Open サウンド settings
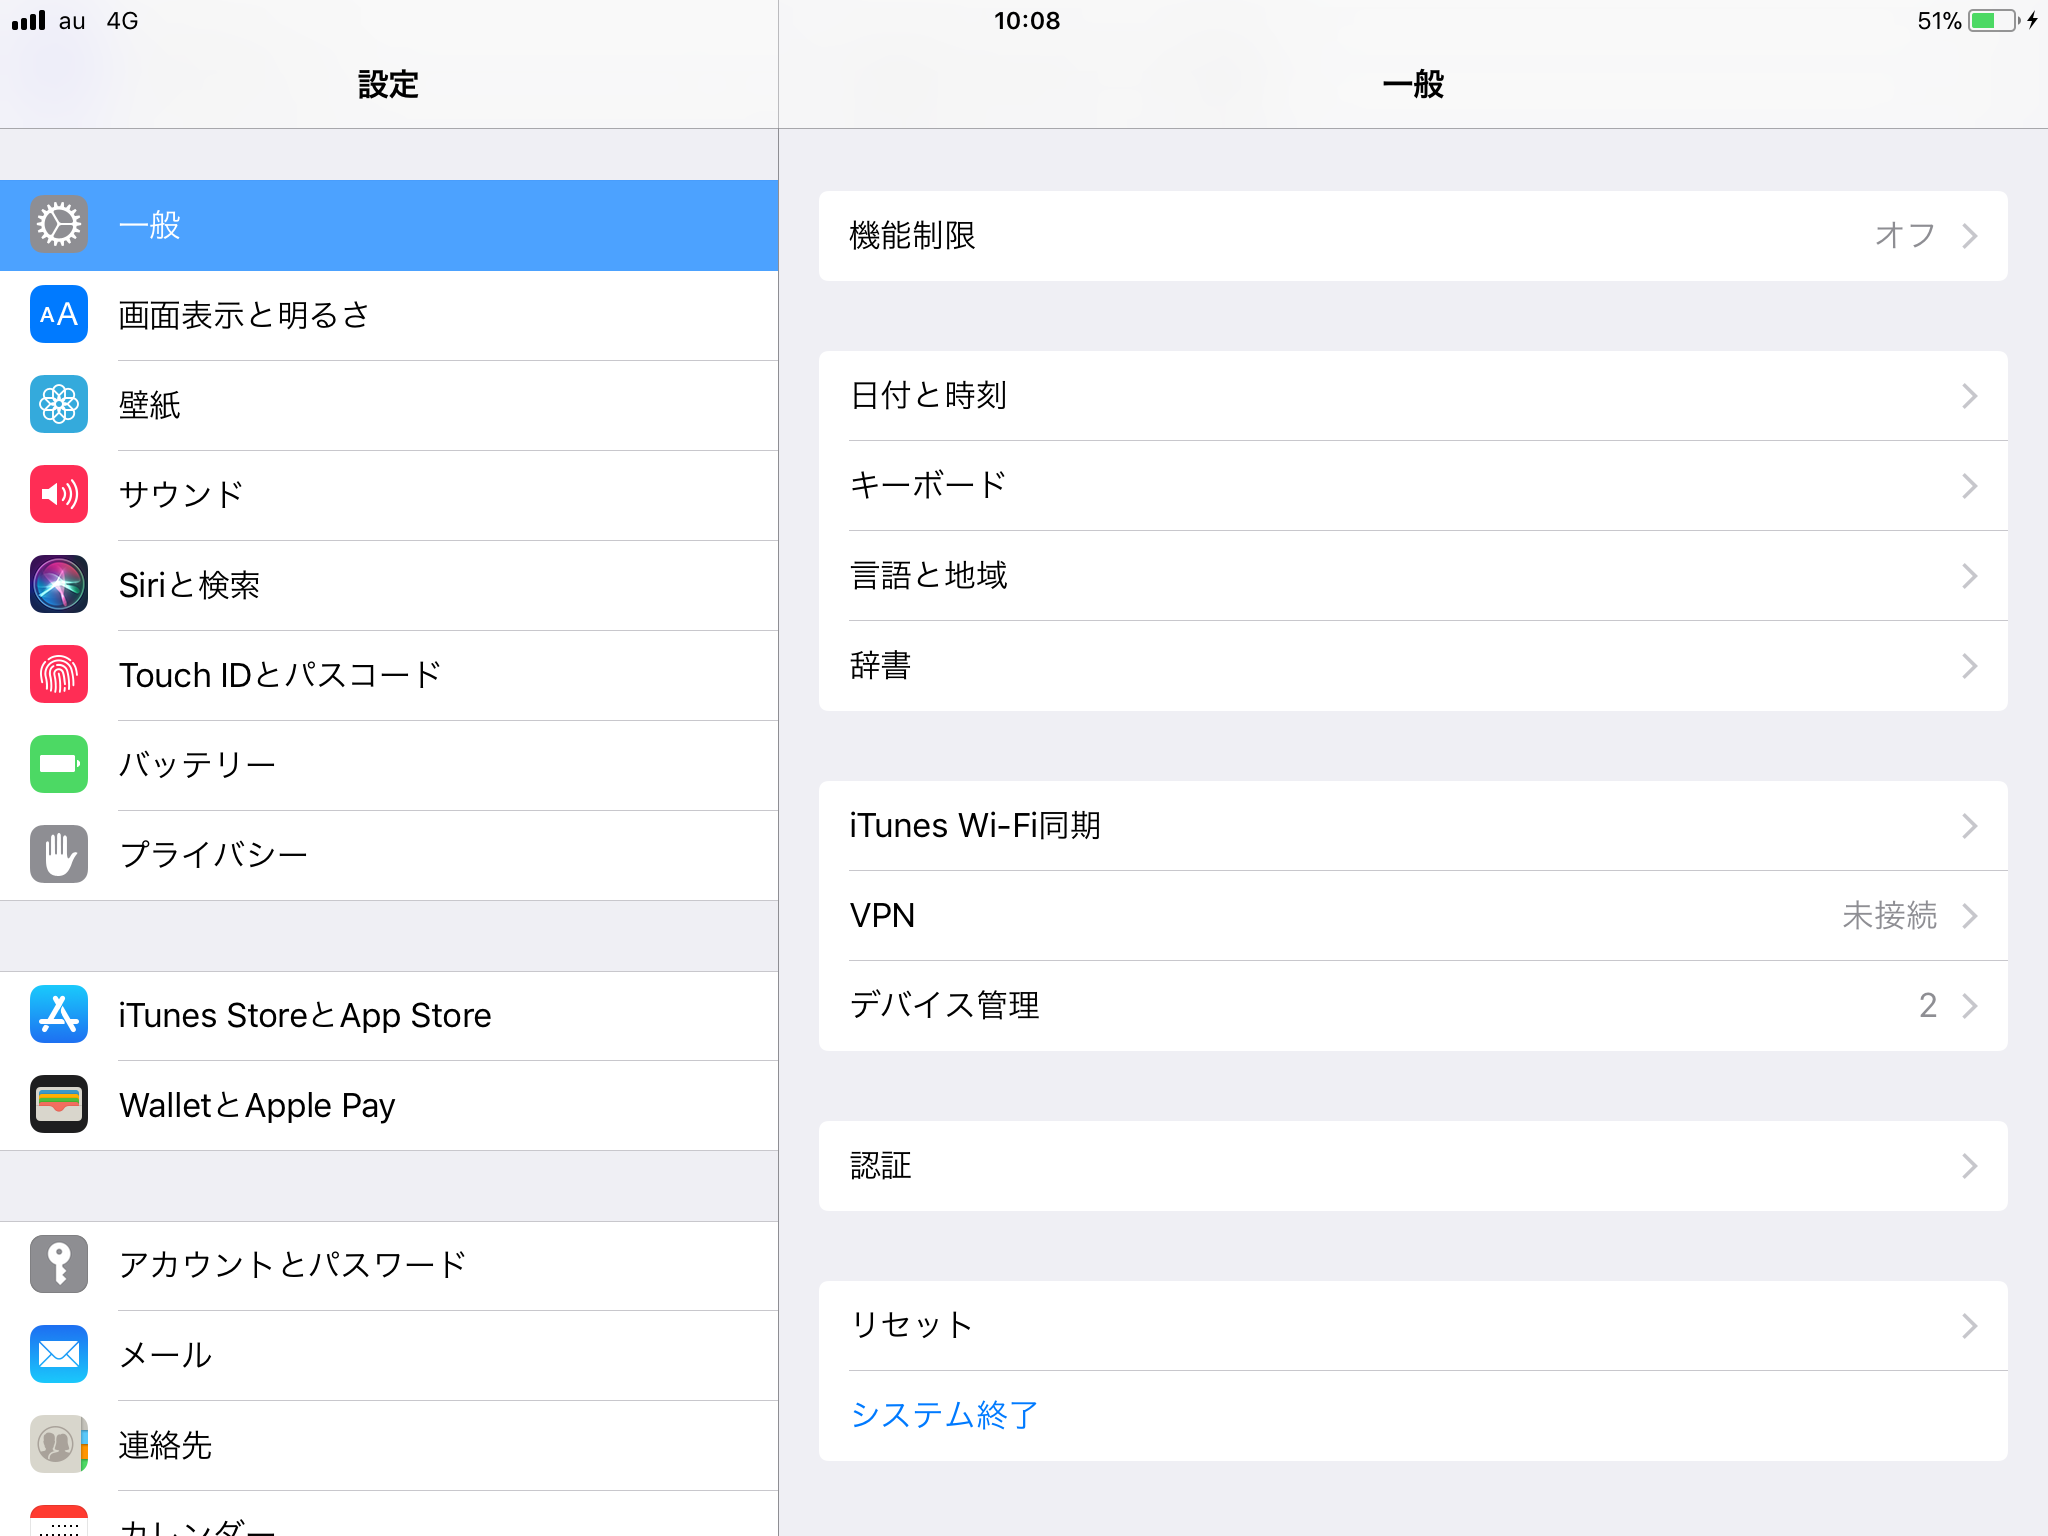The image size is (2048, 1536). pyautogui.click(x=389, y=495)
